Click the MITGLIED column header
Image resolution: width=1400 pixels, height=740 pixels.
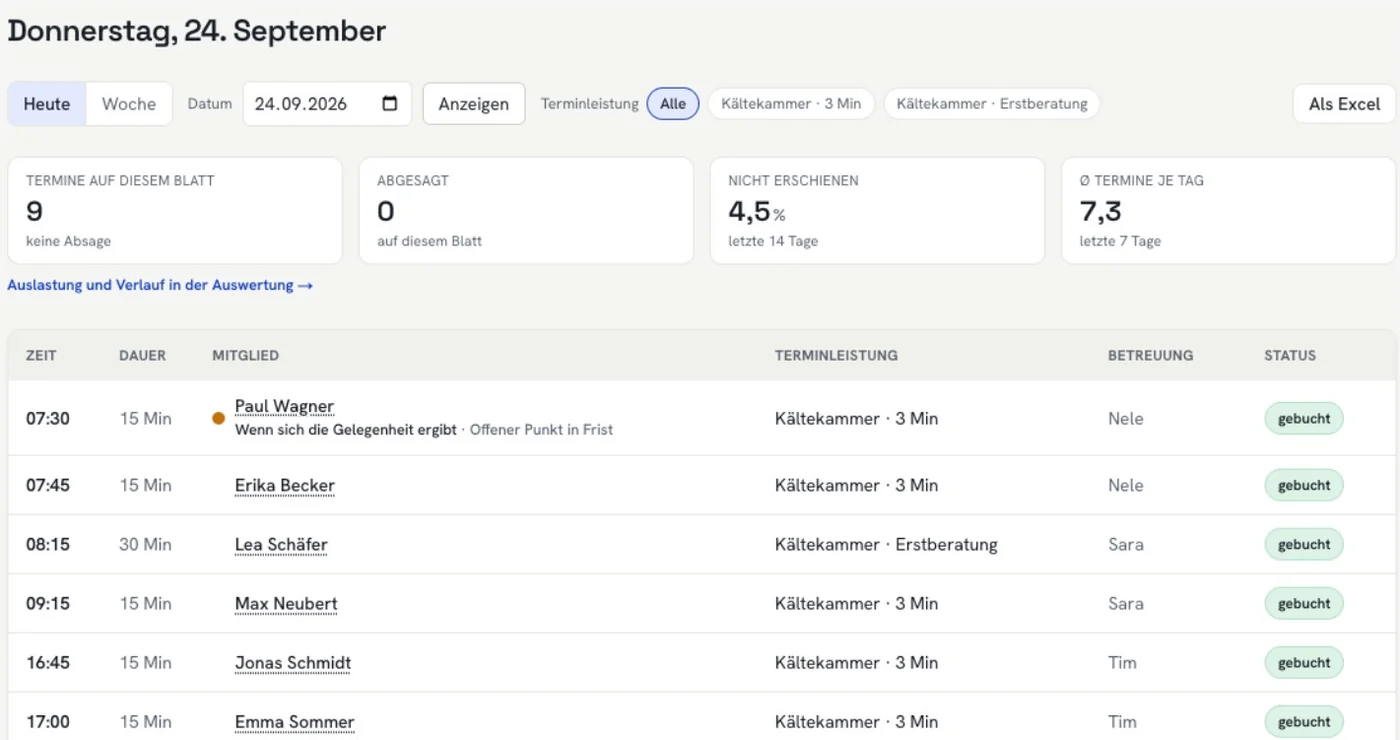(245, 355)
